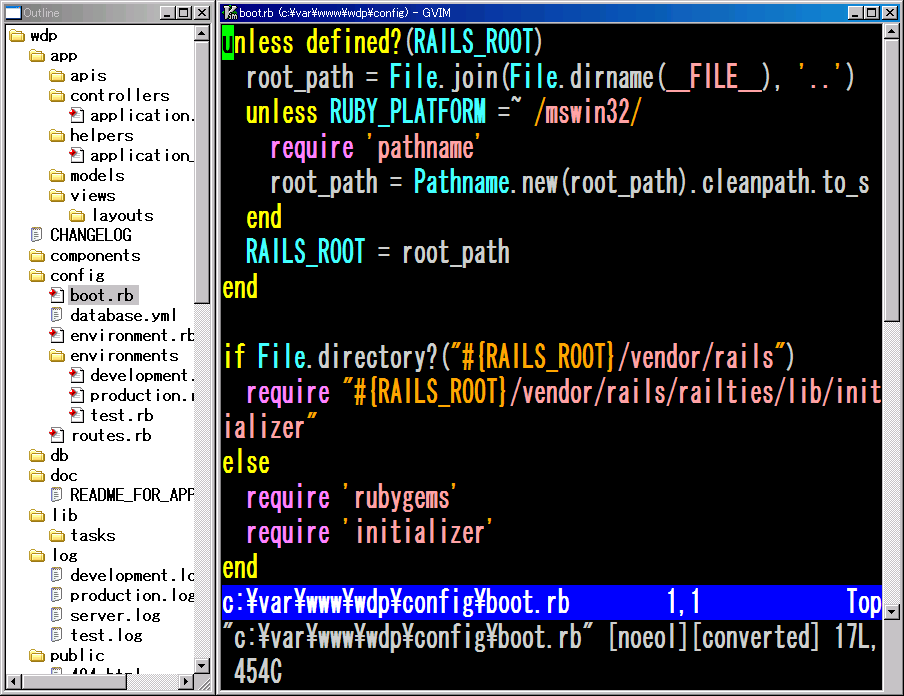Open the environments folder
The image size is (904, 696).
coord(124,356)
